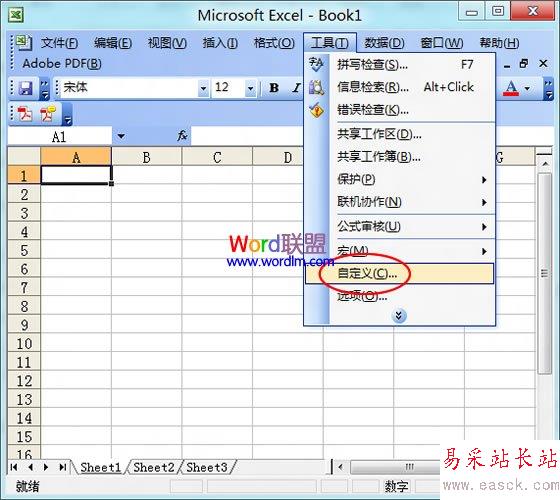The width and height of the screenshot is (560, 500).
Task: Click the error checking icon in menu
Action: [316, 110]
